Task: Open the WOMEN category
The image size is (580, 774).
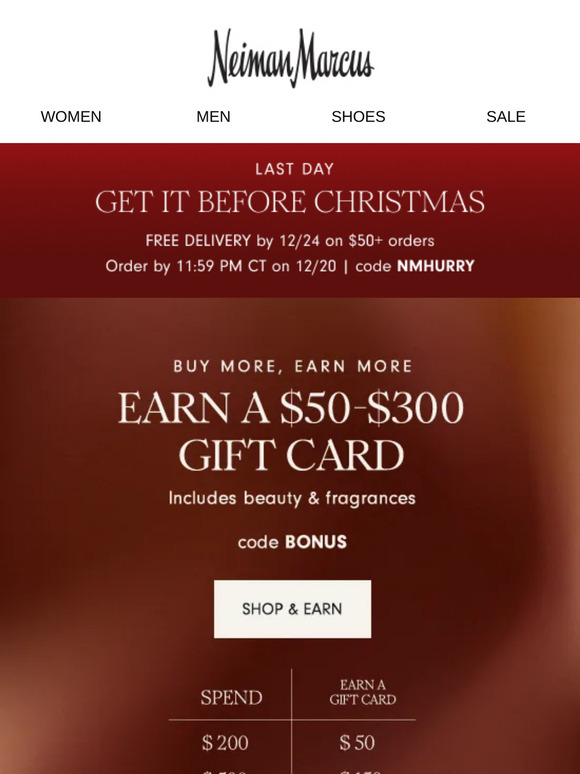Action: click(x=71, y=117)
